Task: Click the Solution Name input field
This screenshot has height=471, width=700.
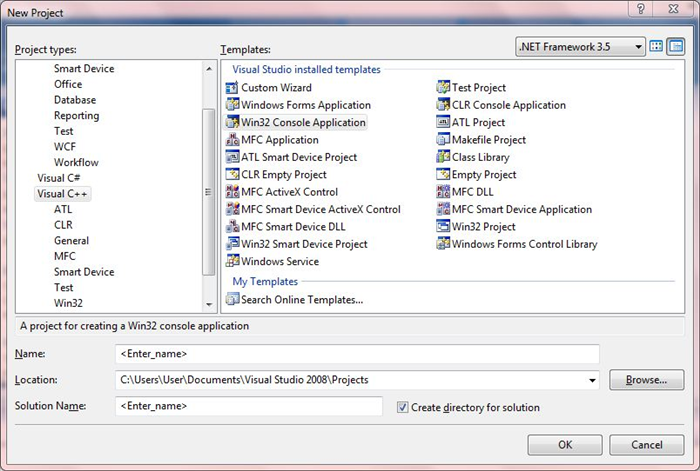Action: pyautogui.click(x=249, y=406)
